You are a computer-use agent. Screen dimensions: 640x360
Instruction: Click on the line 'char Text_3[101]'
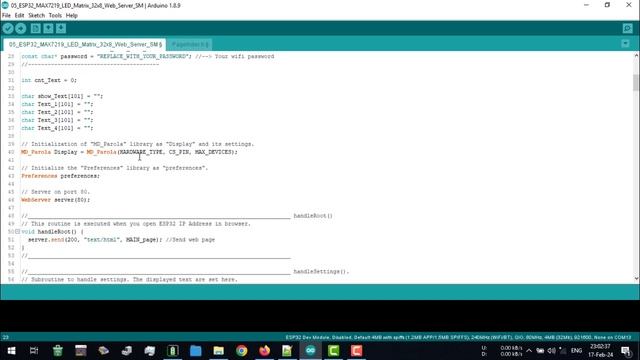57,120
